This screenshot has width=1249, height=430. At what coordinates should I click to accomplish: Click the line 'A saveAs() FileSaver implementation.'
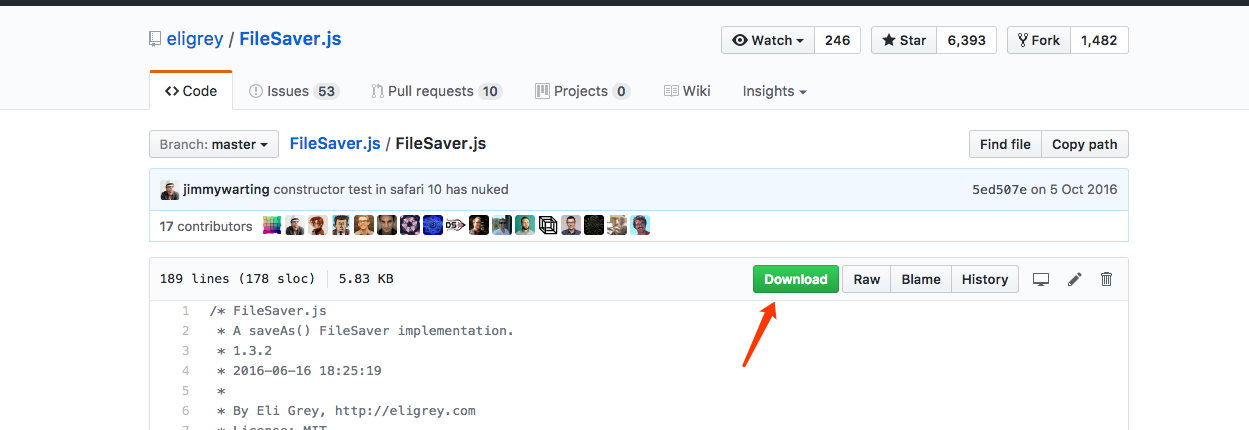pos(365,330)
